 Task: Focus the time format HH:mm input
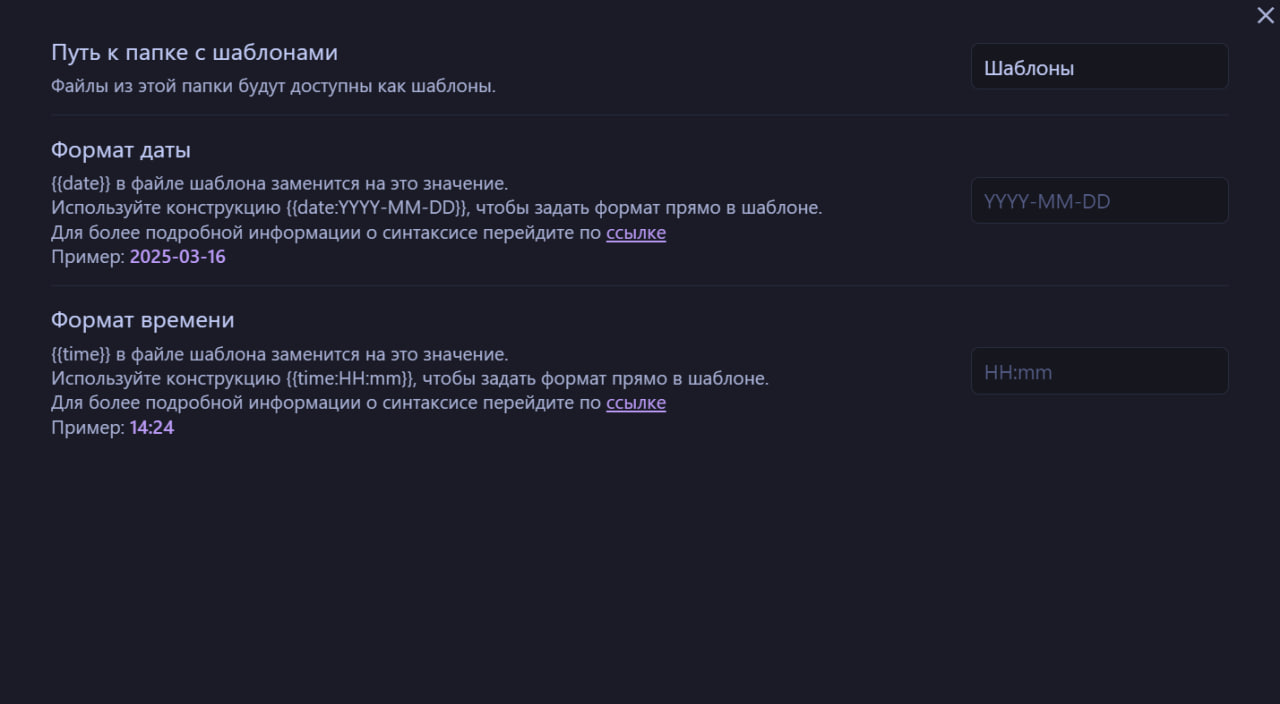(1099, 372)
